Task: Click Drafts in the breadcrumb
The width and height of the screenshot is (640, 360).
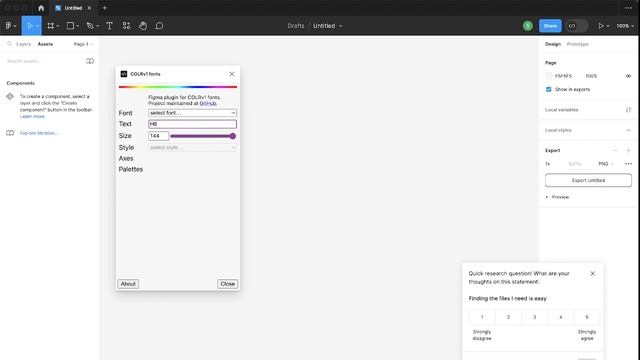Action: pos(296,26)
